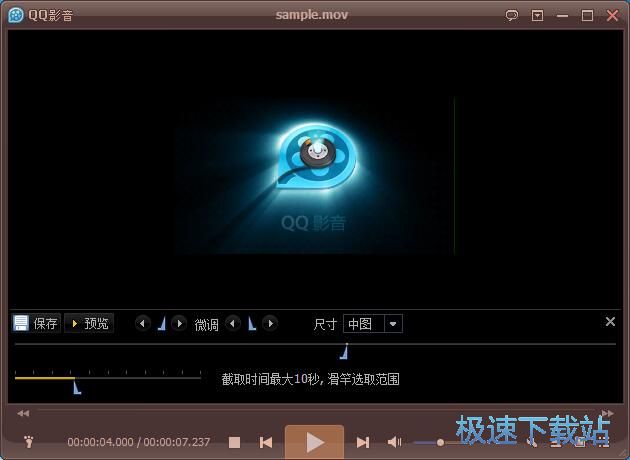Image resolution: width=630 pixels, height=460 pixels.
Task: Click the 00:00:04.000 time display
Action: pos(100,442)
